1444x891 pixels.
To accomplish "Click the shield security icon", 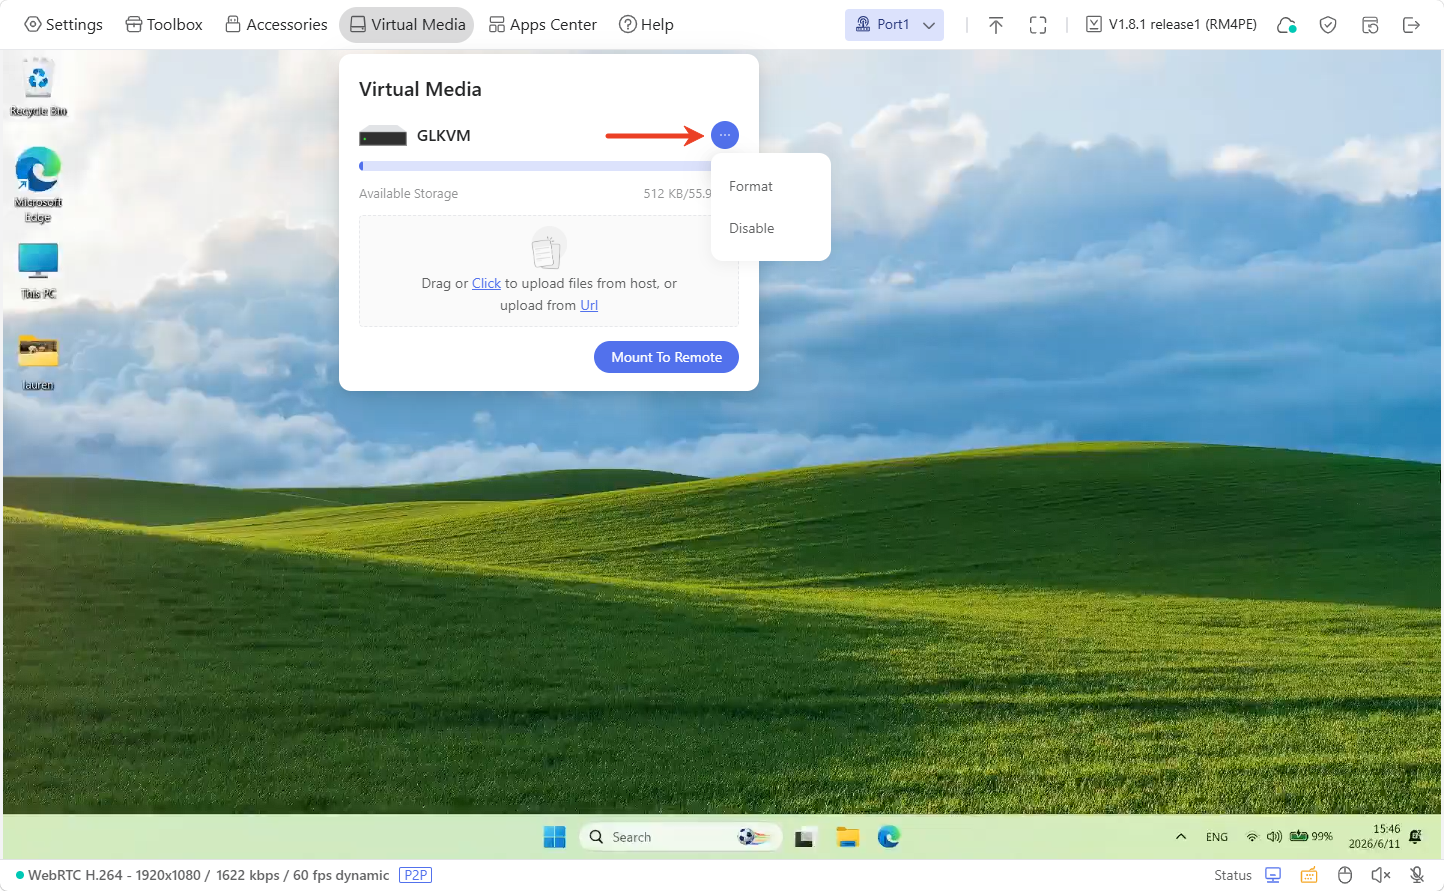I will click(1328, 25).
